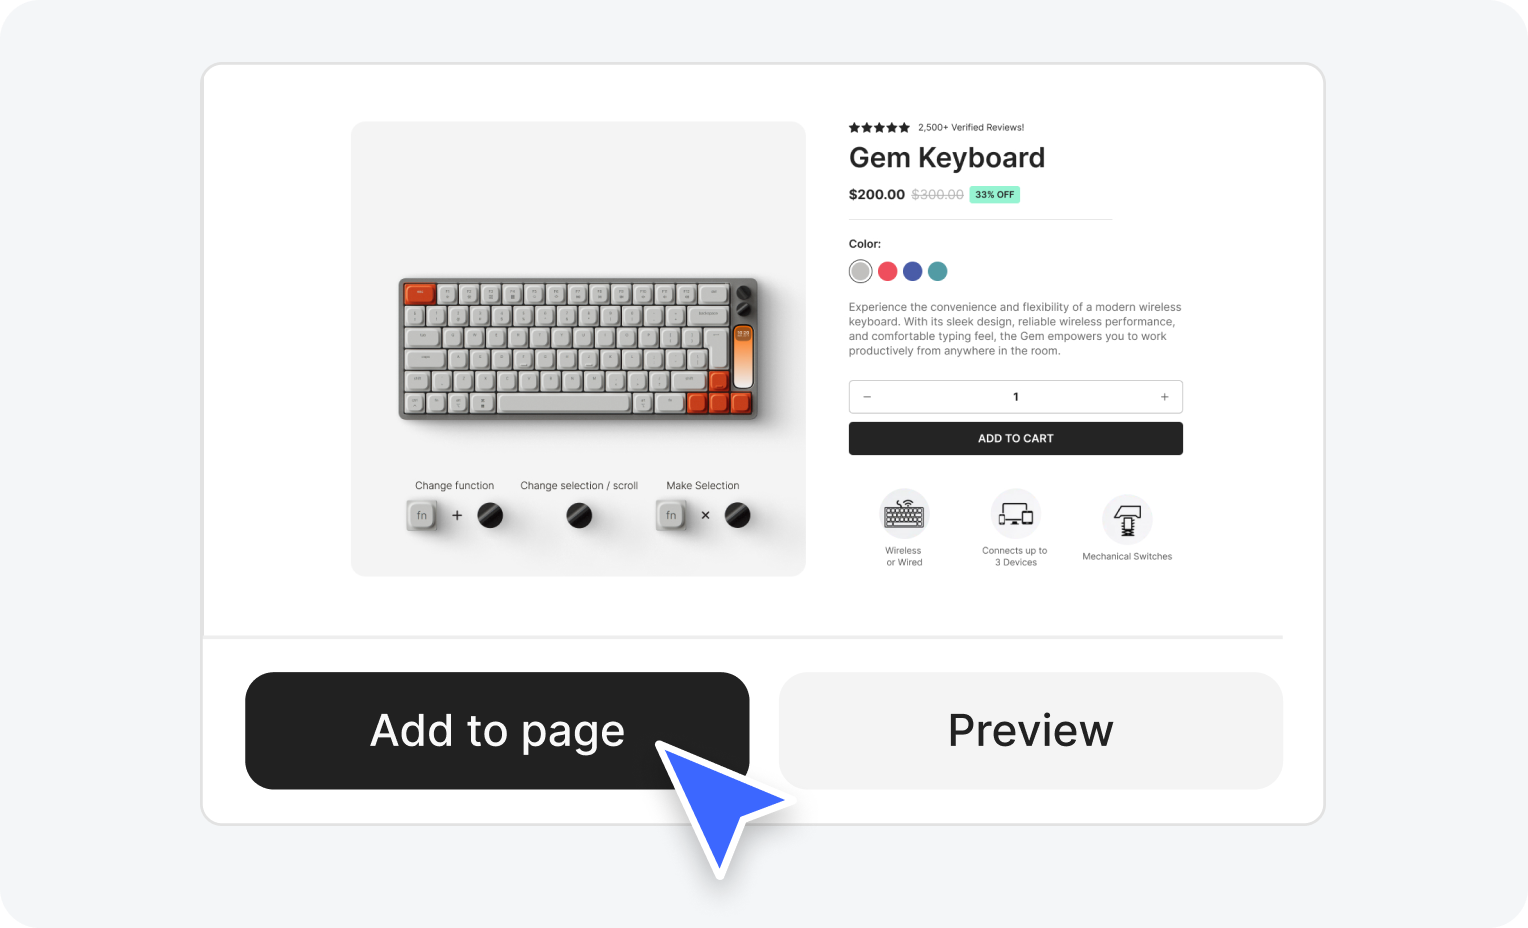Click the knob under Change selection / scroll
This screenshot has height=928, width=1528.
pyautogui.click(x=579, y=516)
